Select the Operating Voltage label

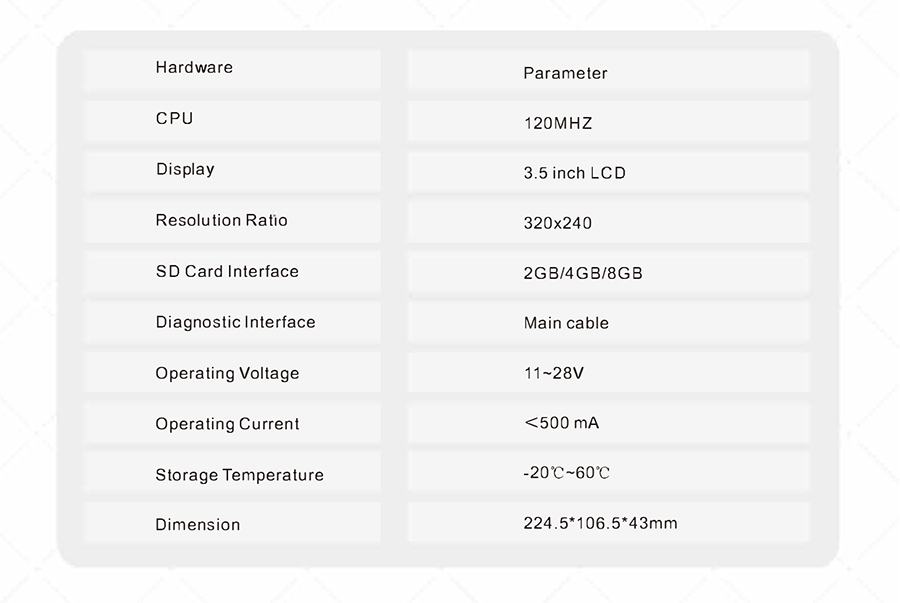click(227, 373)
